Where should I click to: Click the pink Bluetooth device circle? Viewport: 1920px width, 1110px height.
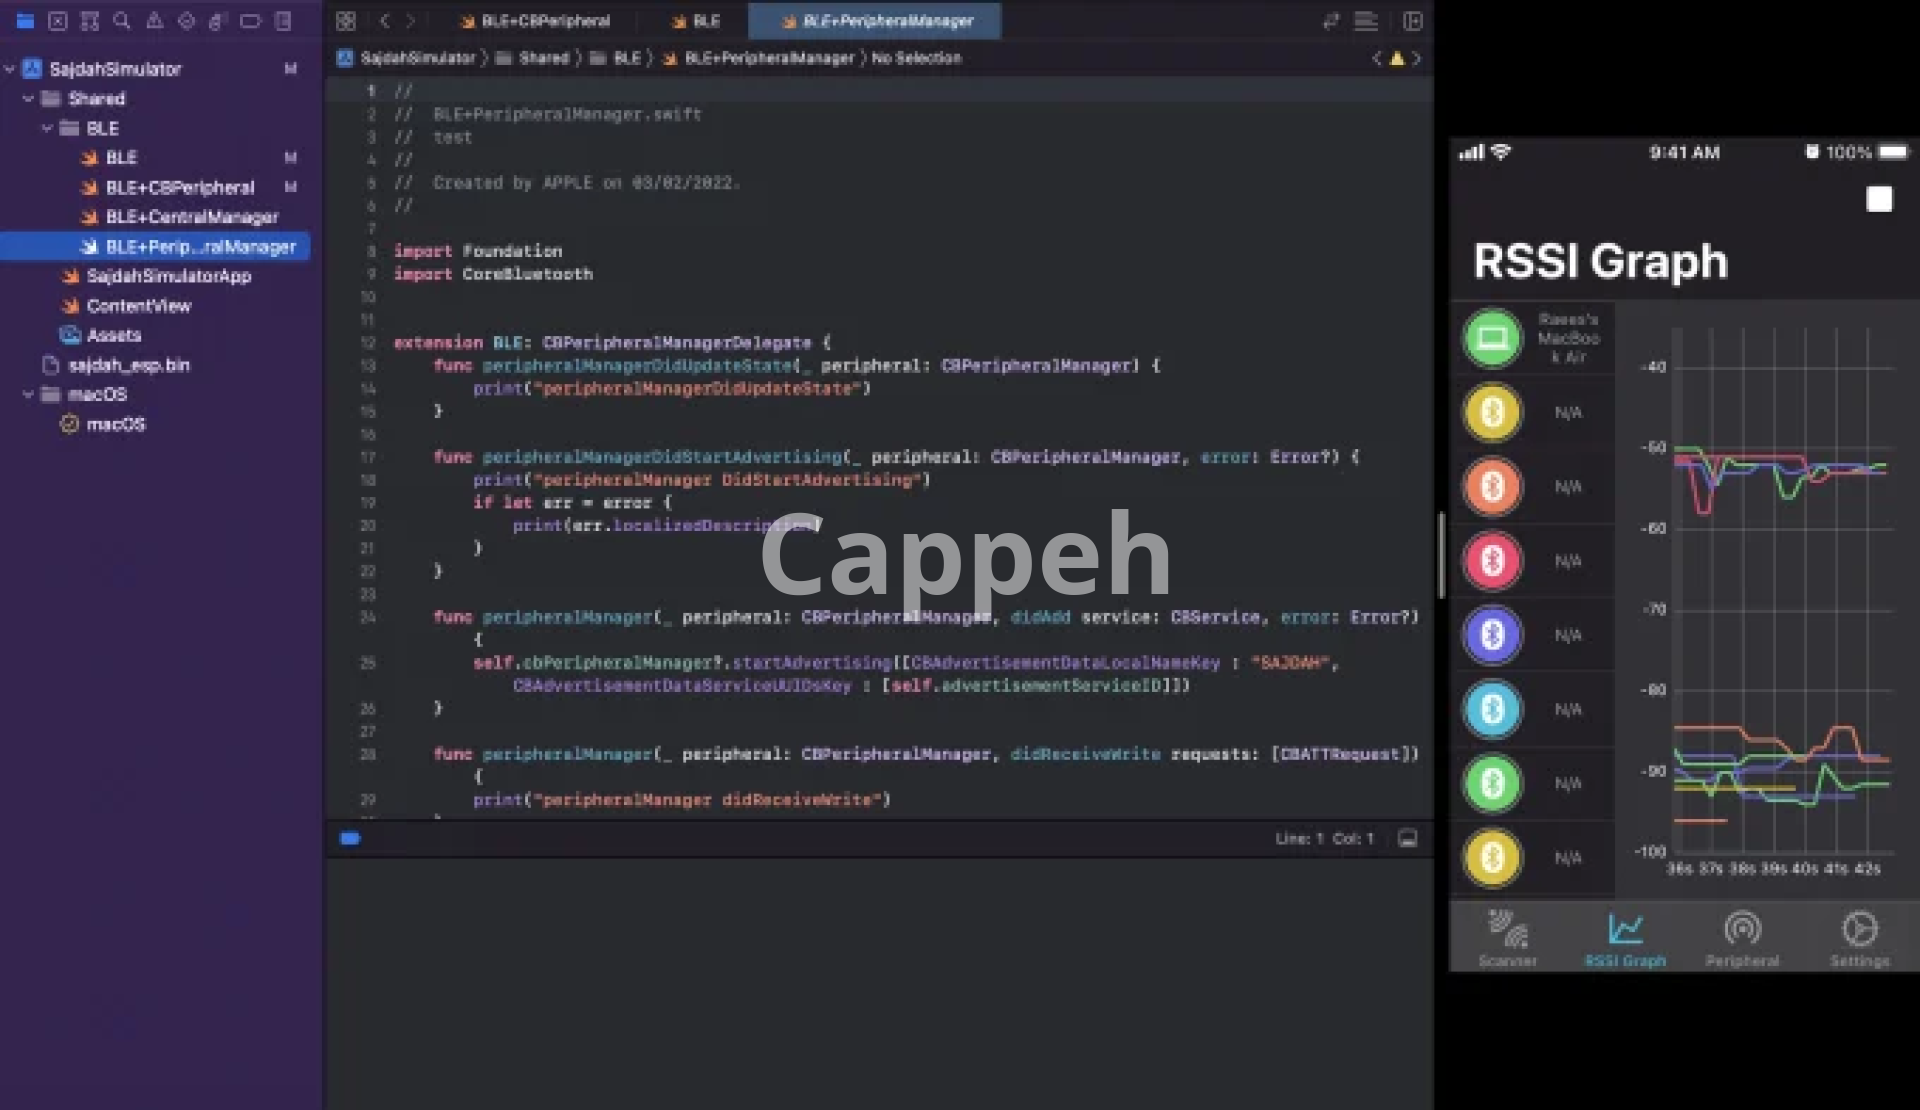[x=1492, y=561]
